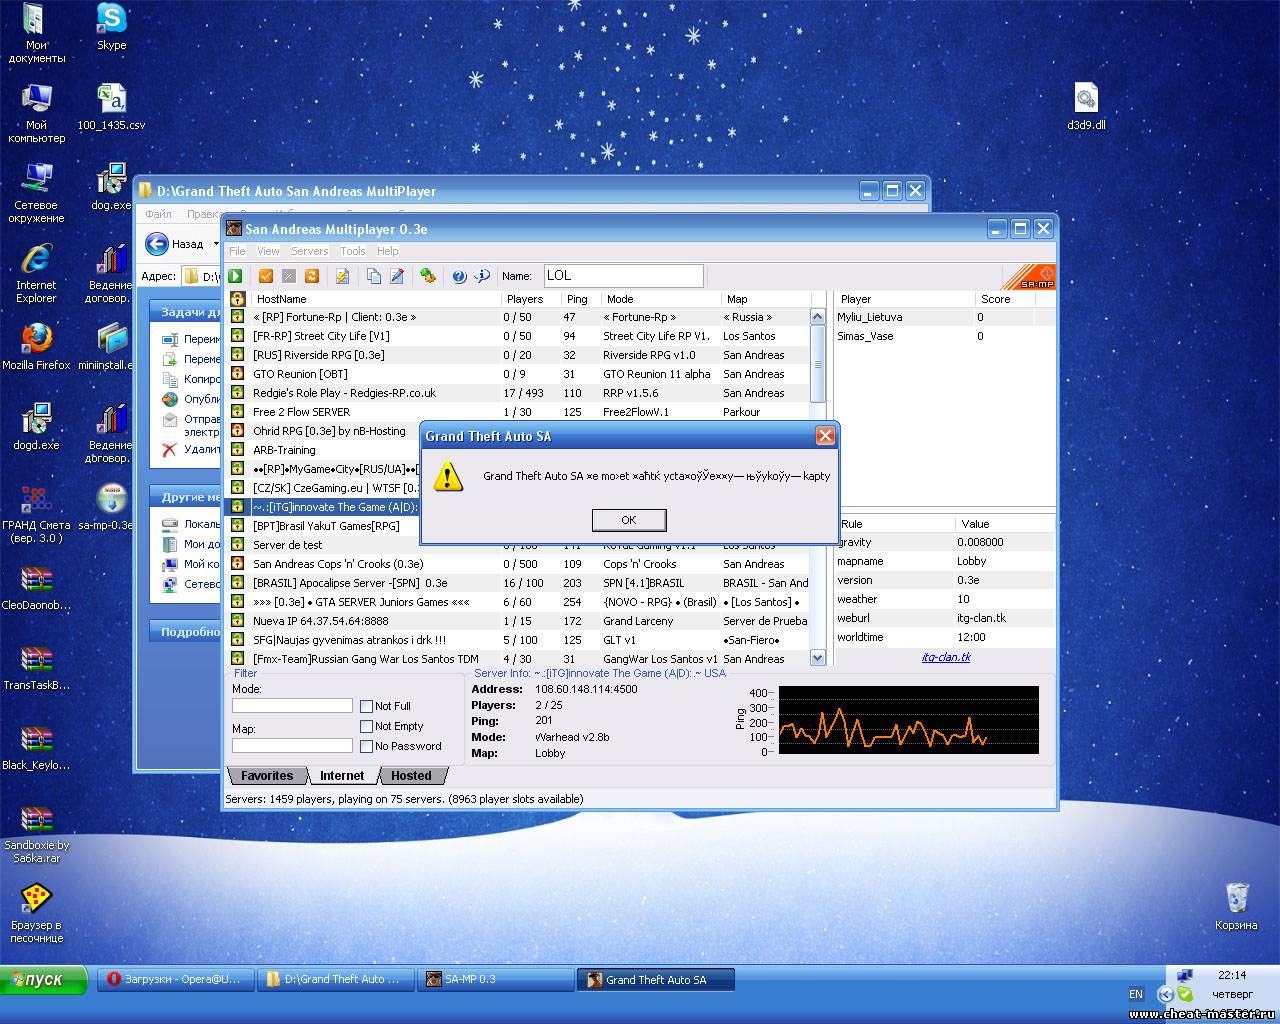Image resolution: width=1280 pixels, height=1024 pixels.
Task: Select the d3d9.dll desktop file
Action: pyautogui.click(x=1086, y=107)
